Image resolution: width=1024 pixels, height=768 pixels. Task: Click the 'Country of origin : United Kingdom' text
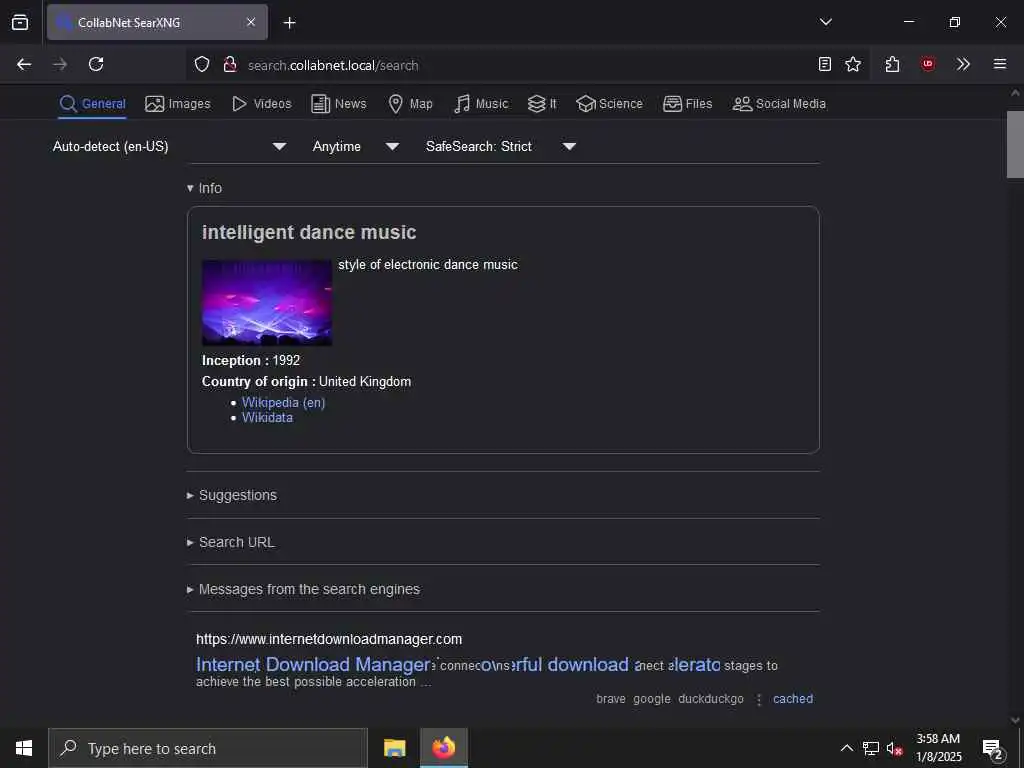pyautogui.click(x=306, y=381)
